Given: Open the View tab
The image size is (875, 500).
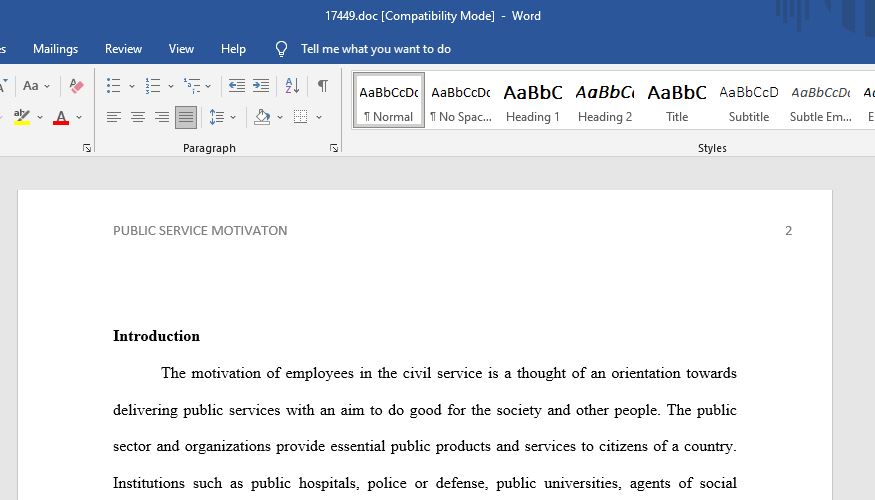Looking at the screenshot, I should pos(181,49).
